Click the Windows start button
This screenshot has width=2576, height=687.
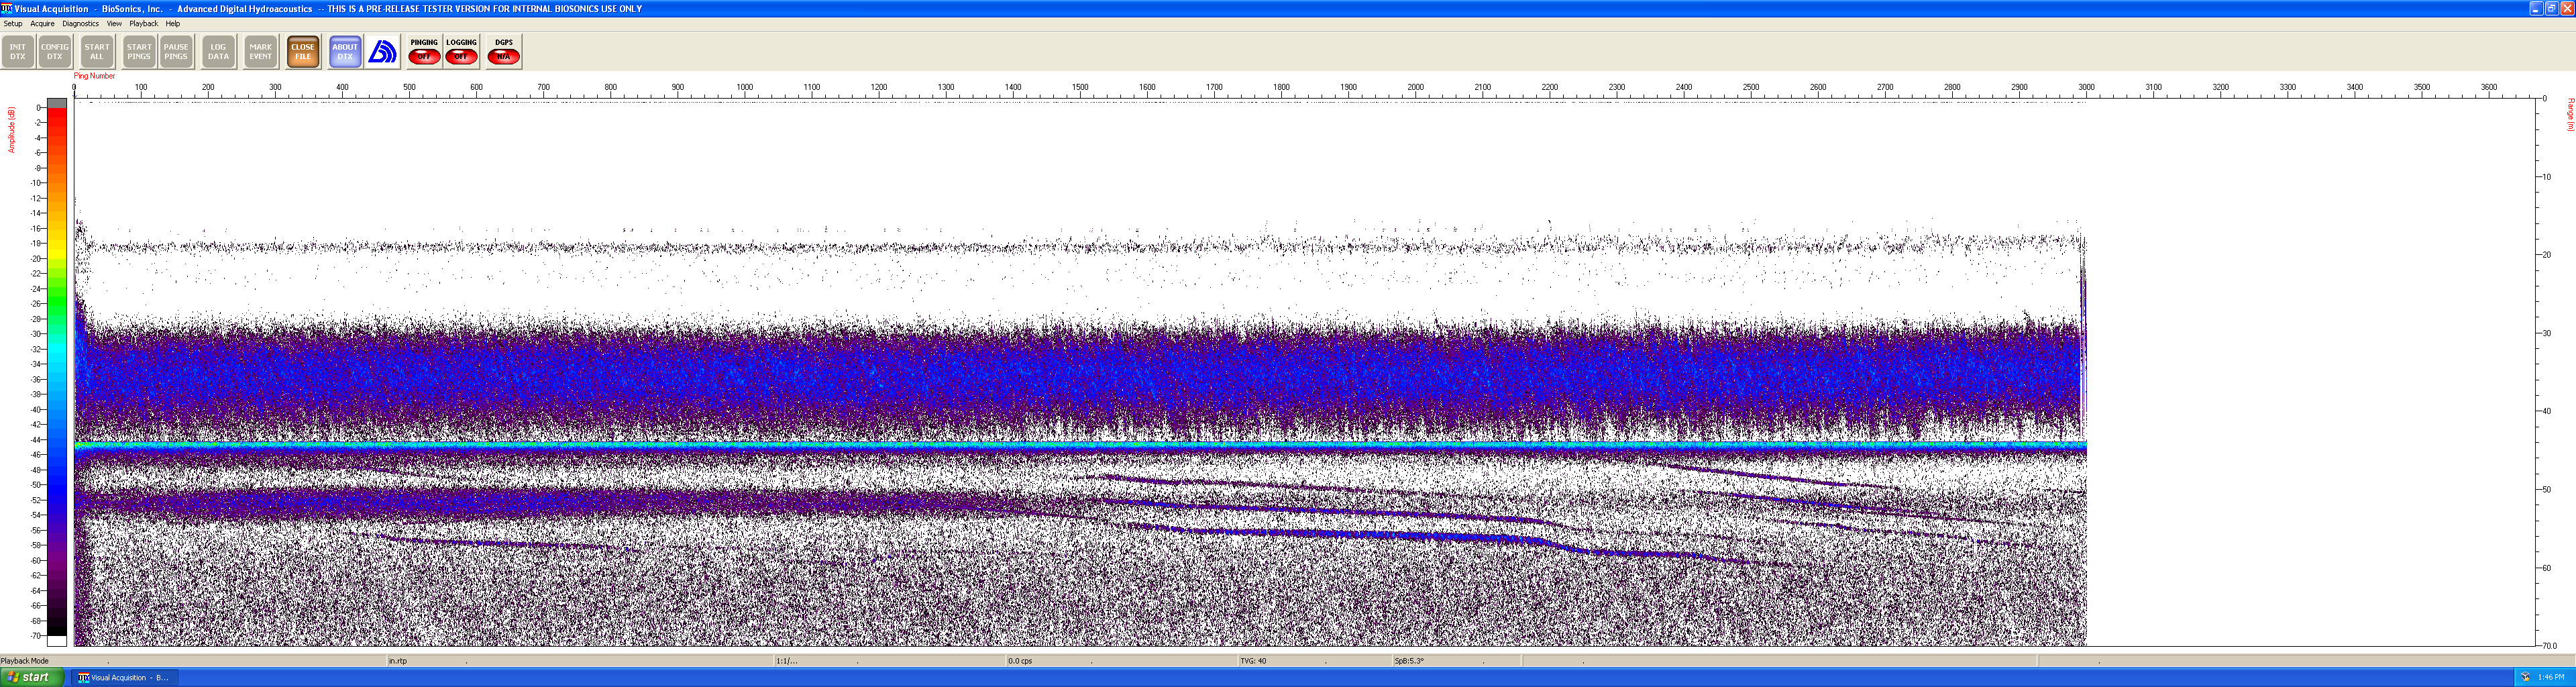coord(32,678)
